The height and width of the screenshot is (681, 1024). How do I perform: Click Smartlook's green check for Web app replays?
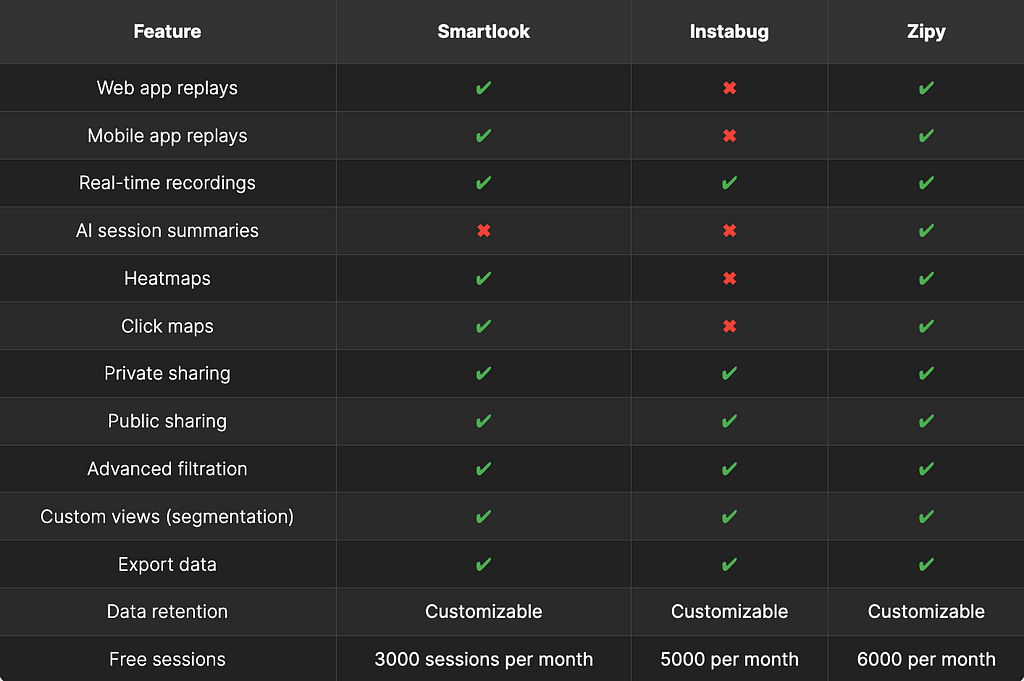pyautogui.click(x=483, y=87)
